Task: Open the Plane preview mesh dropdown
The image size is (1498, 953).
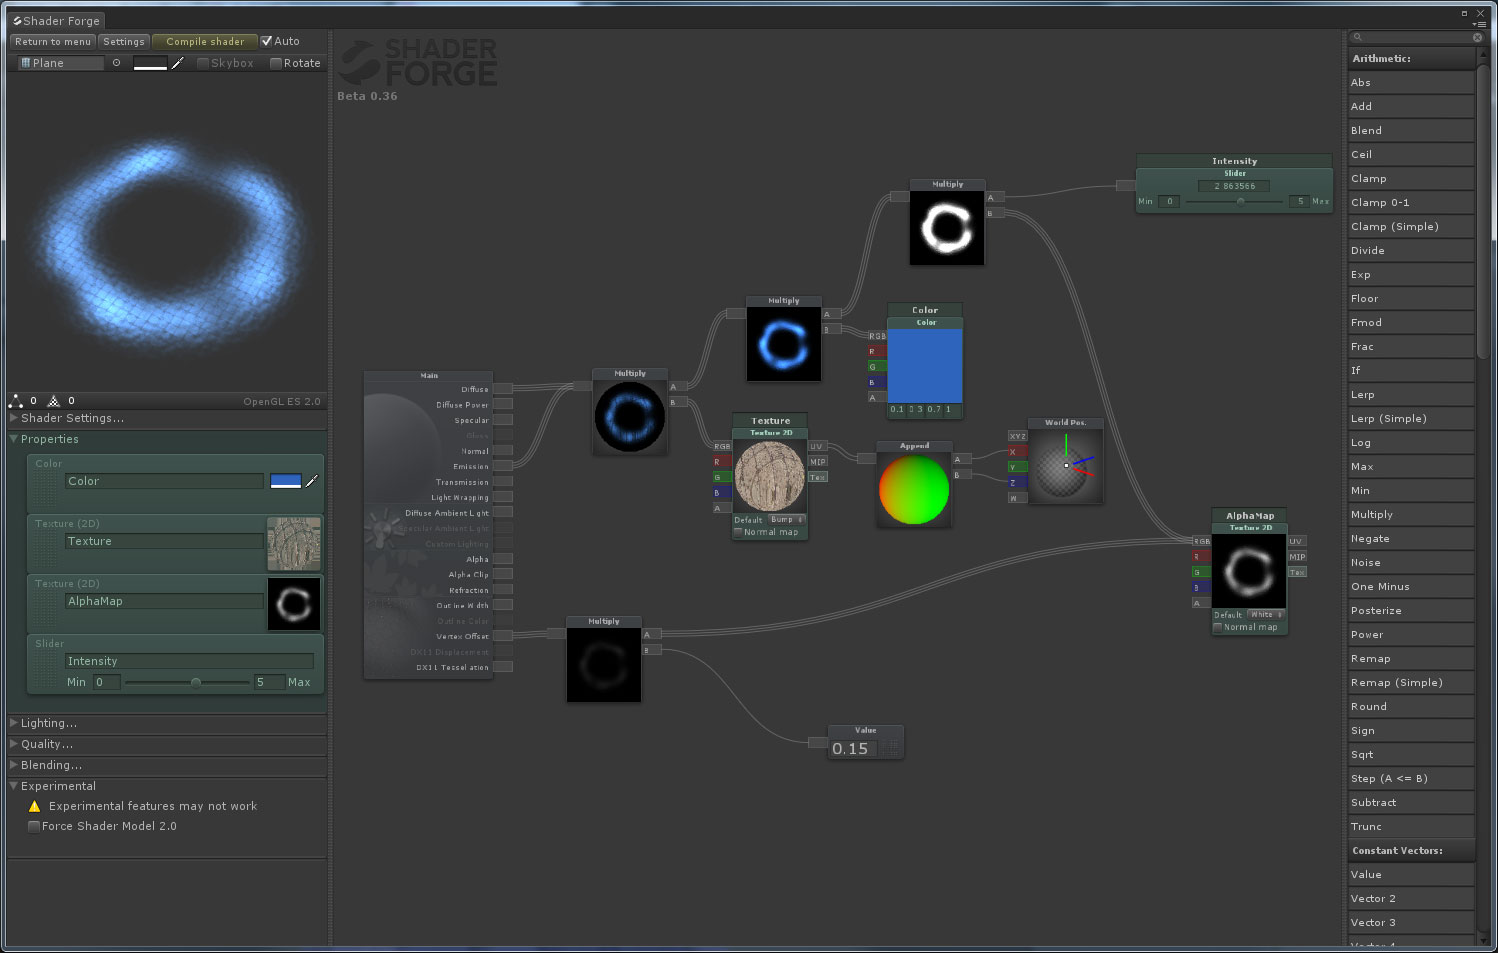Action: pos(60,63)
